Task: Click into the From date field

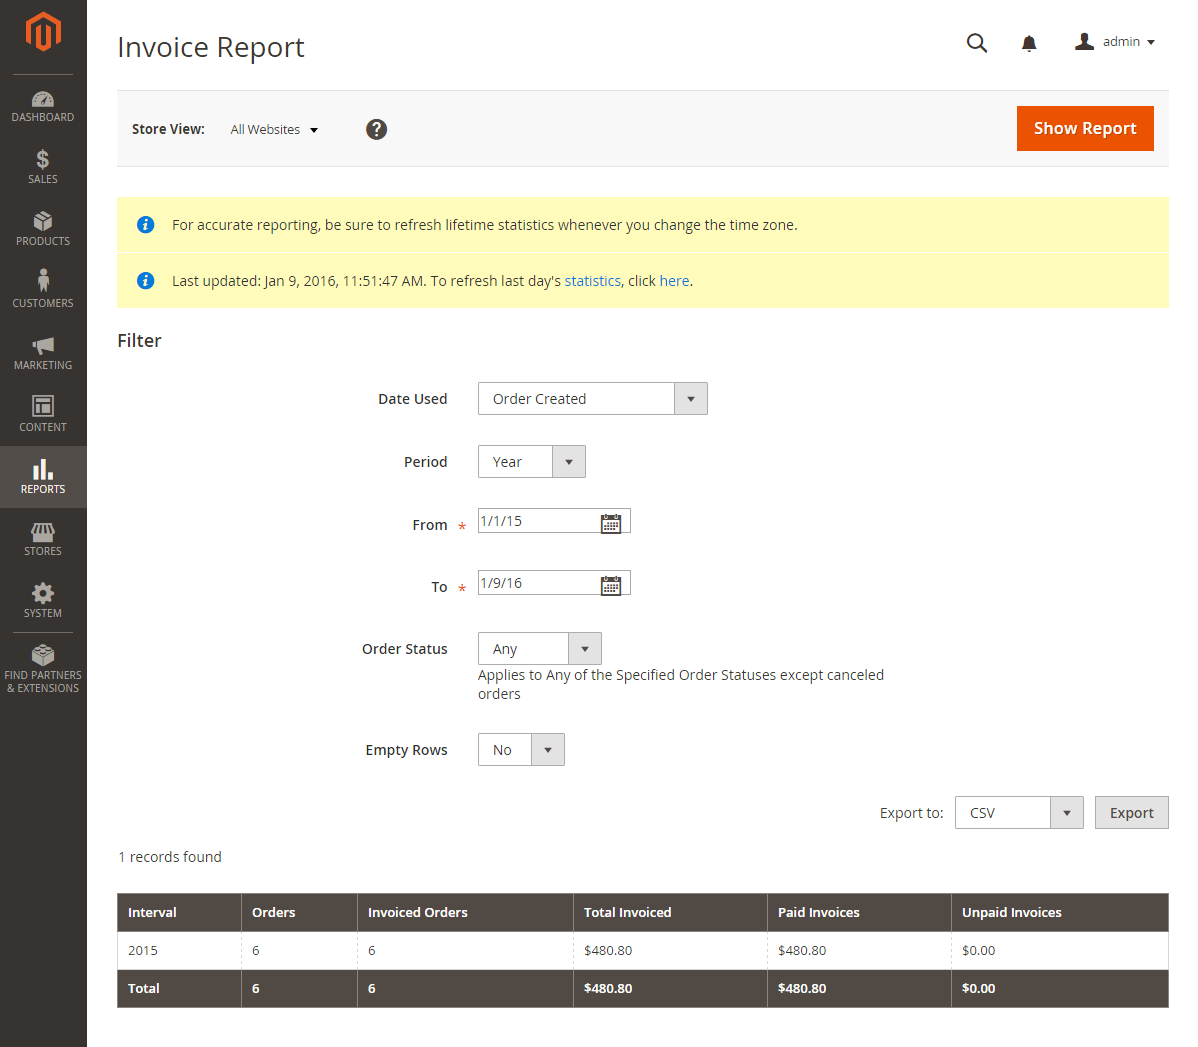Action: point(539,521)
